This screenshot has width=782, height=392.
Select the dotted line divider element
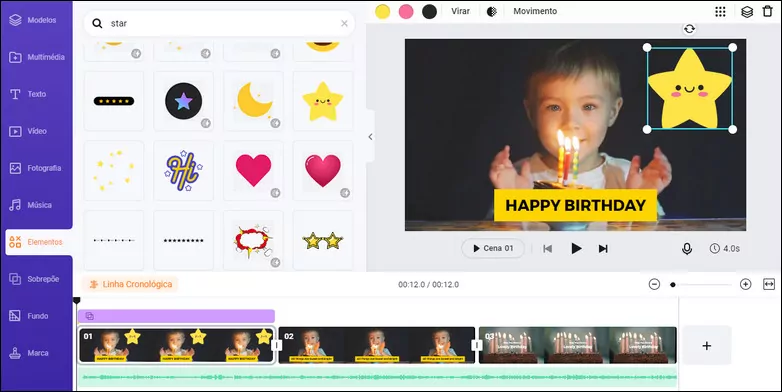pyautogui.click(x=114, y=240)
